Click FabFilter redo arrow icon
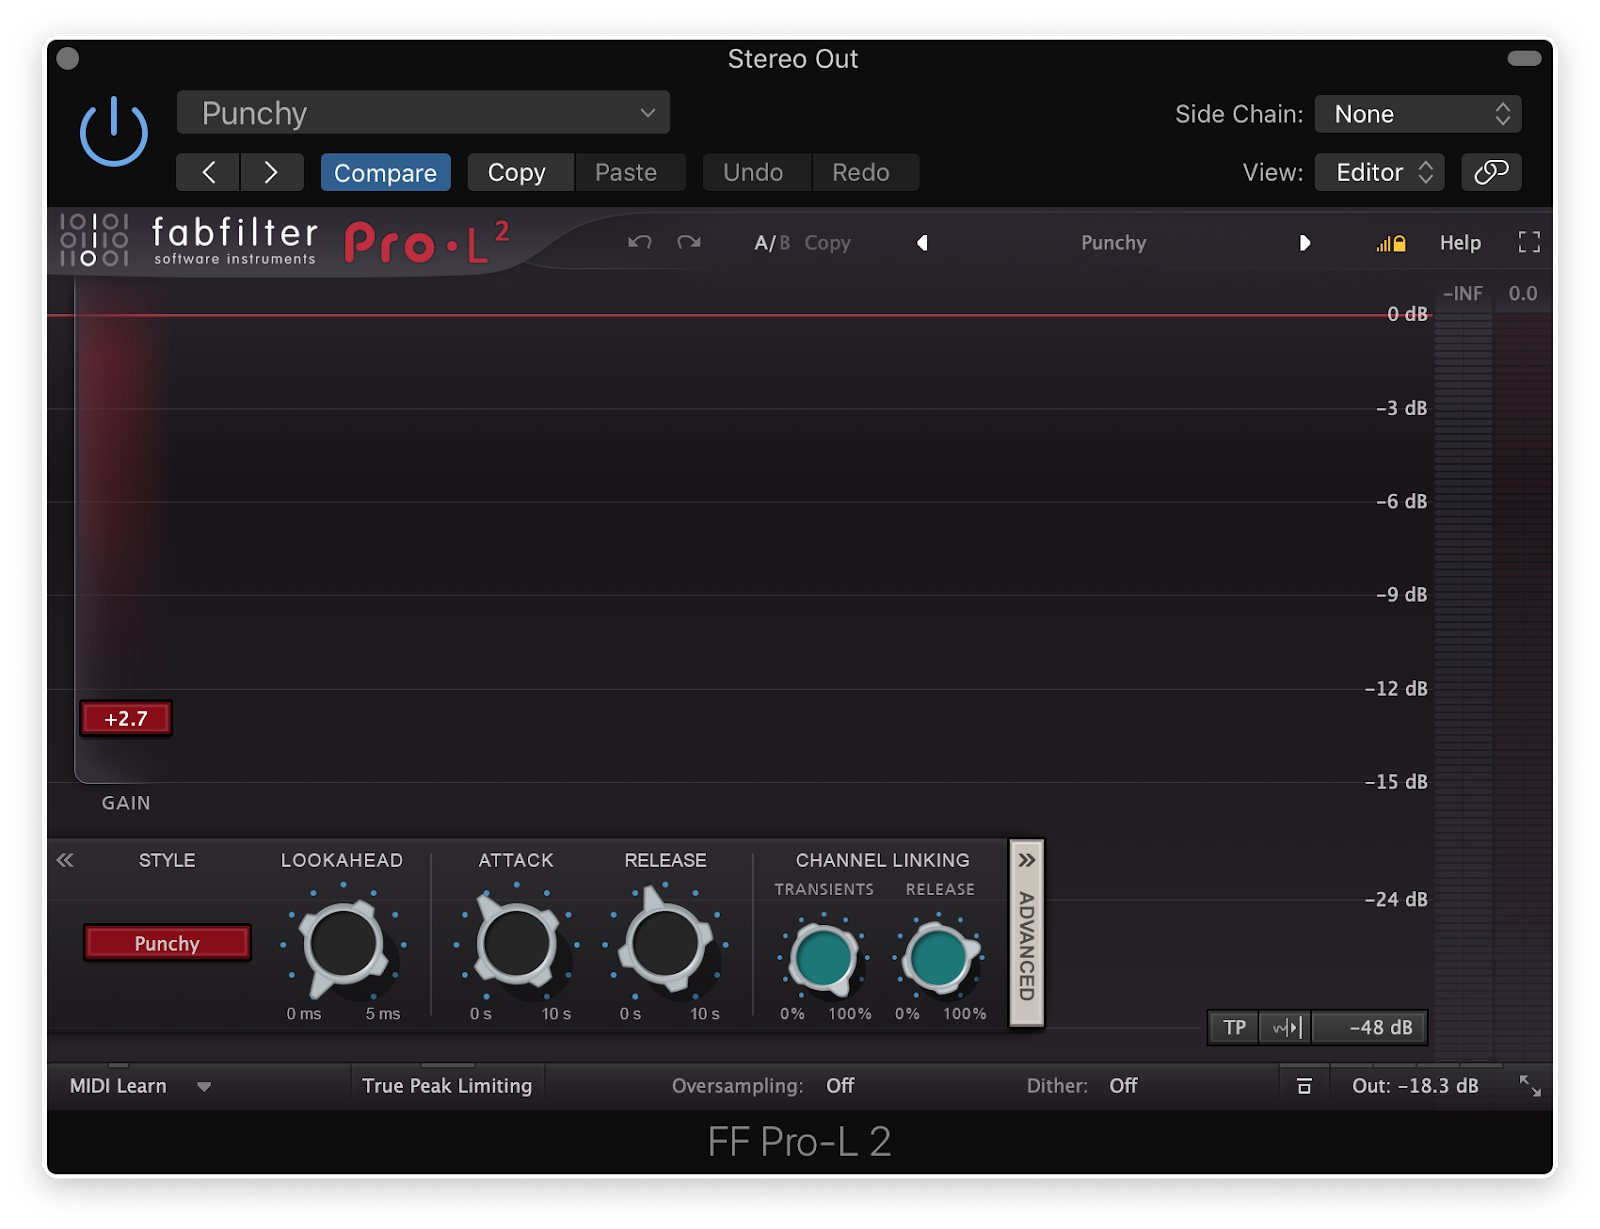 pyautogui.click(x=689, y=242)
